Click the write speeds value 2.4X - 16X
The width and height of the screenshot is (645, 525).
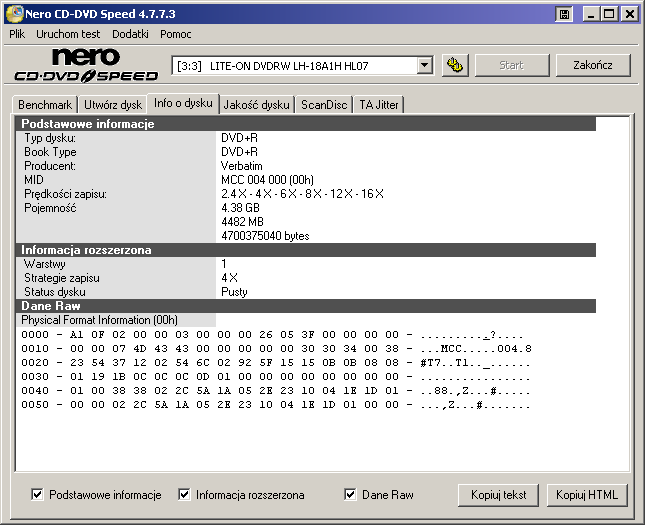pyautogui.click(x=302, y=194)
